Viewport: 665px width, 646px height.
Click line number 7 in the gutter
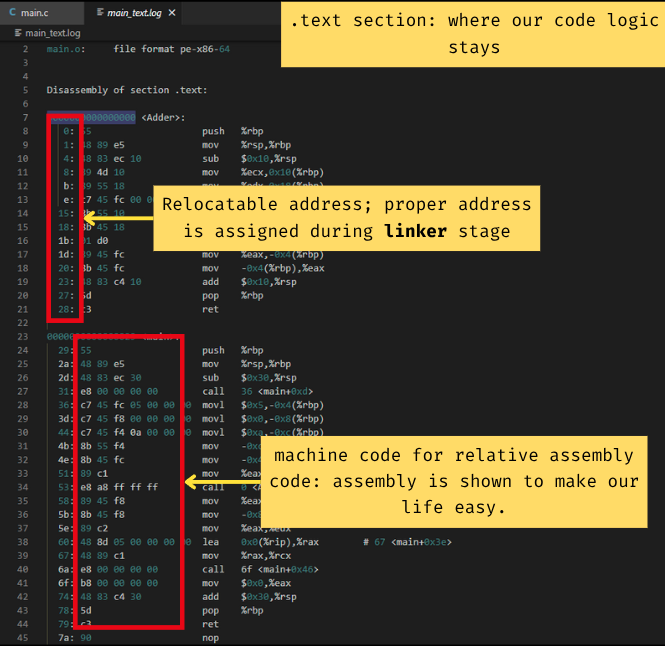coord(26,117)
